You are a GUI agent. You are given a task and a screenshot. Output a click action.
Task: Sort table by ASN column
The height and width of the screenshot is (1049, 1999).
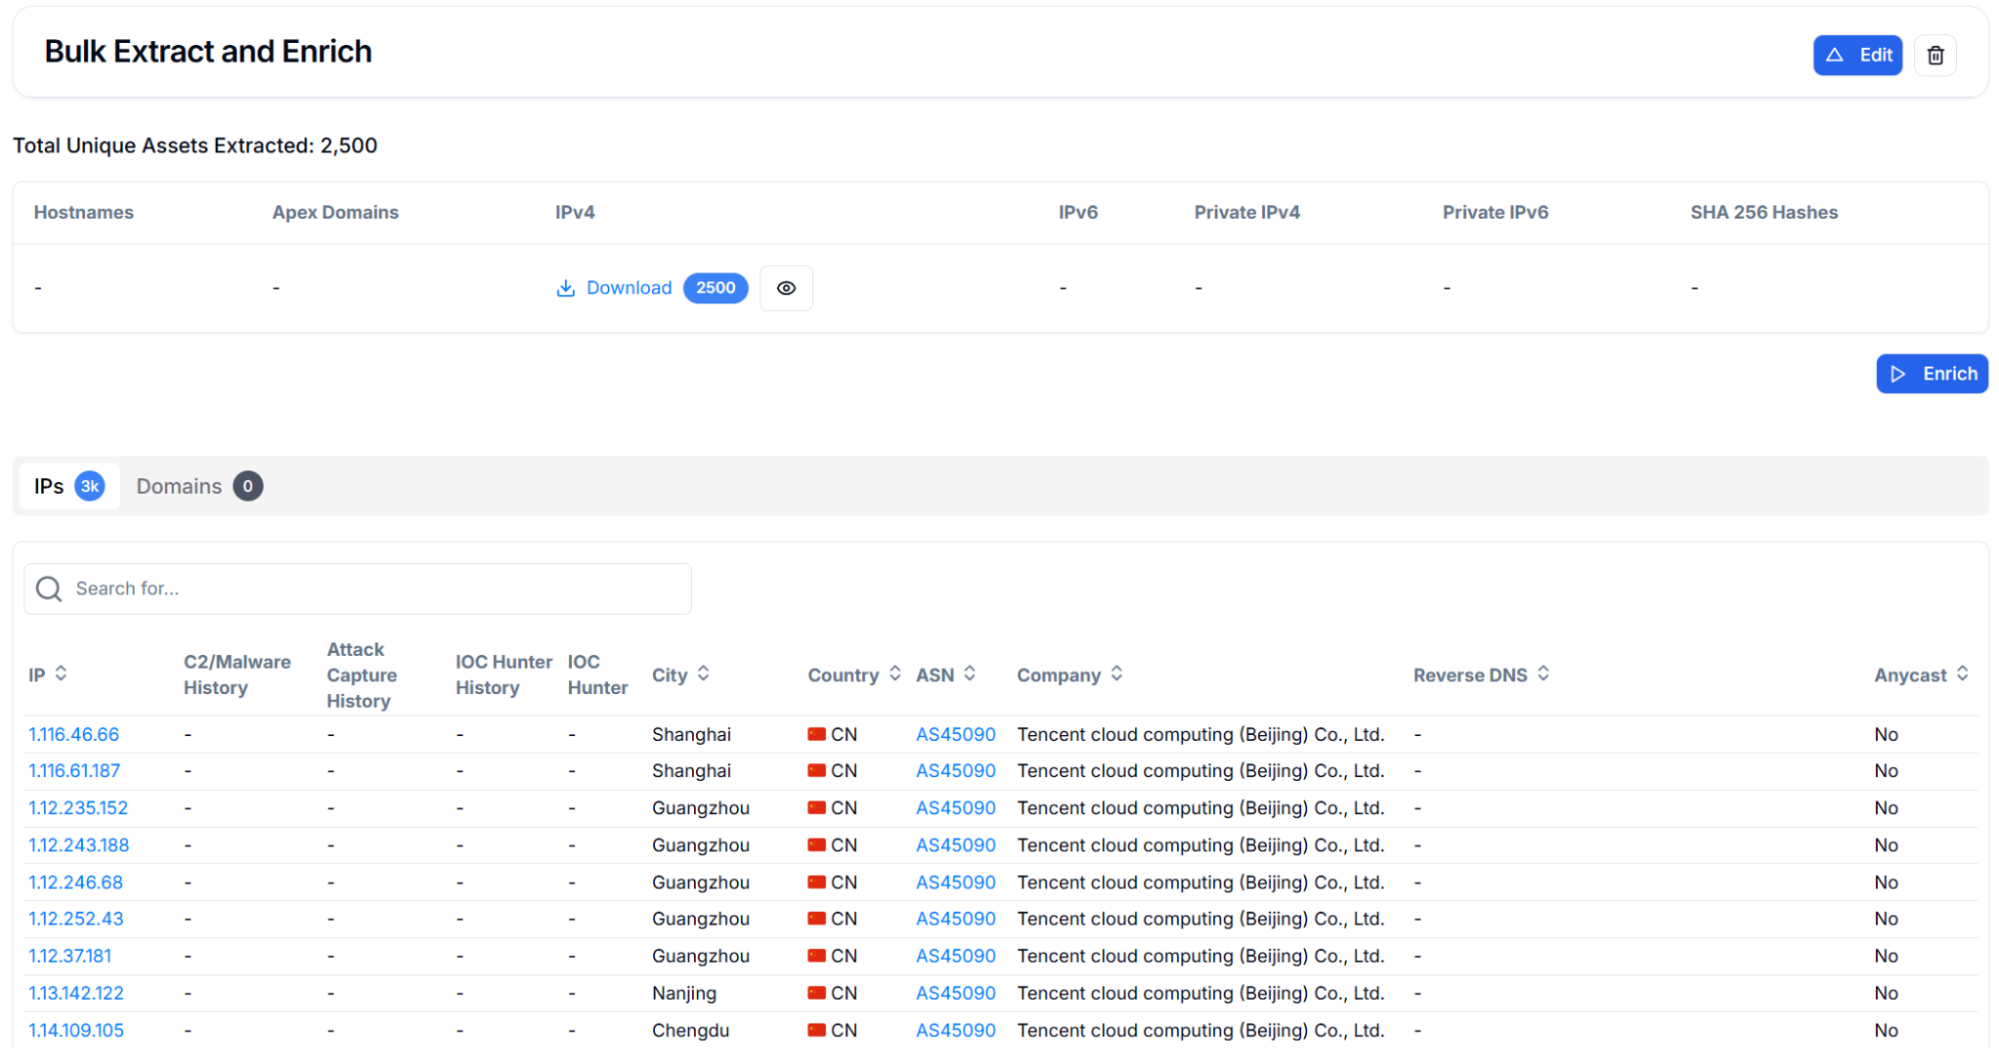click(x=969, y=674)
